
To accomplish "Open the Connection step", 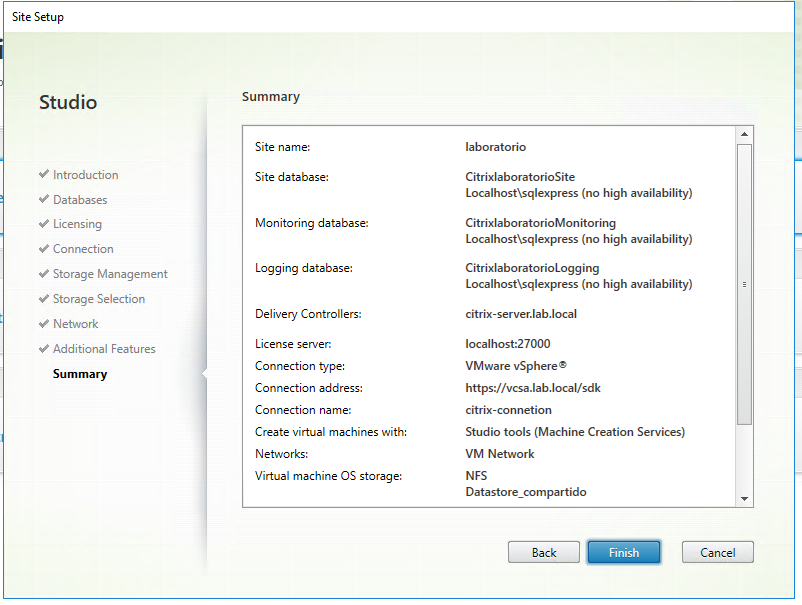I will [83, 249].
